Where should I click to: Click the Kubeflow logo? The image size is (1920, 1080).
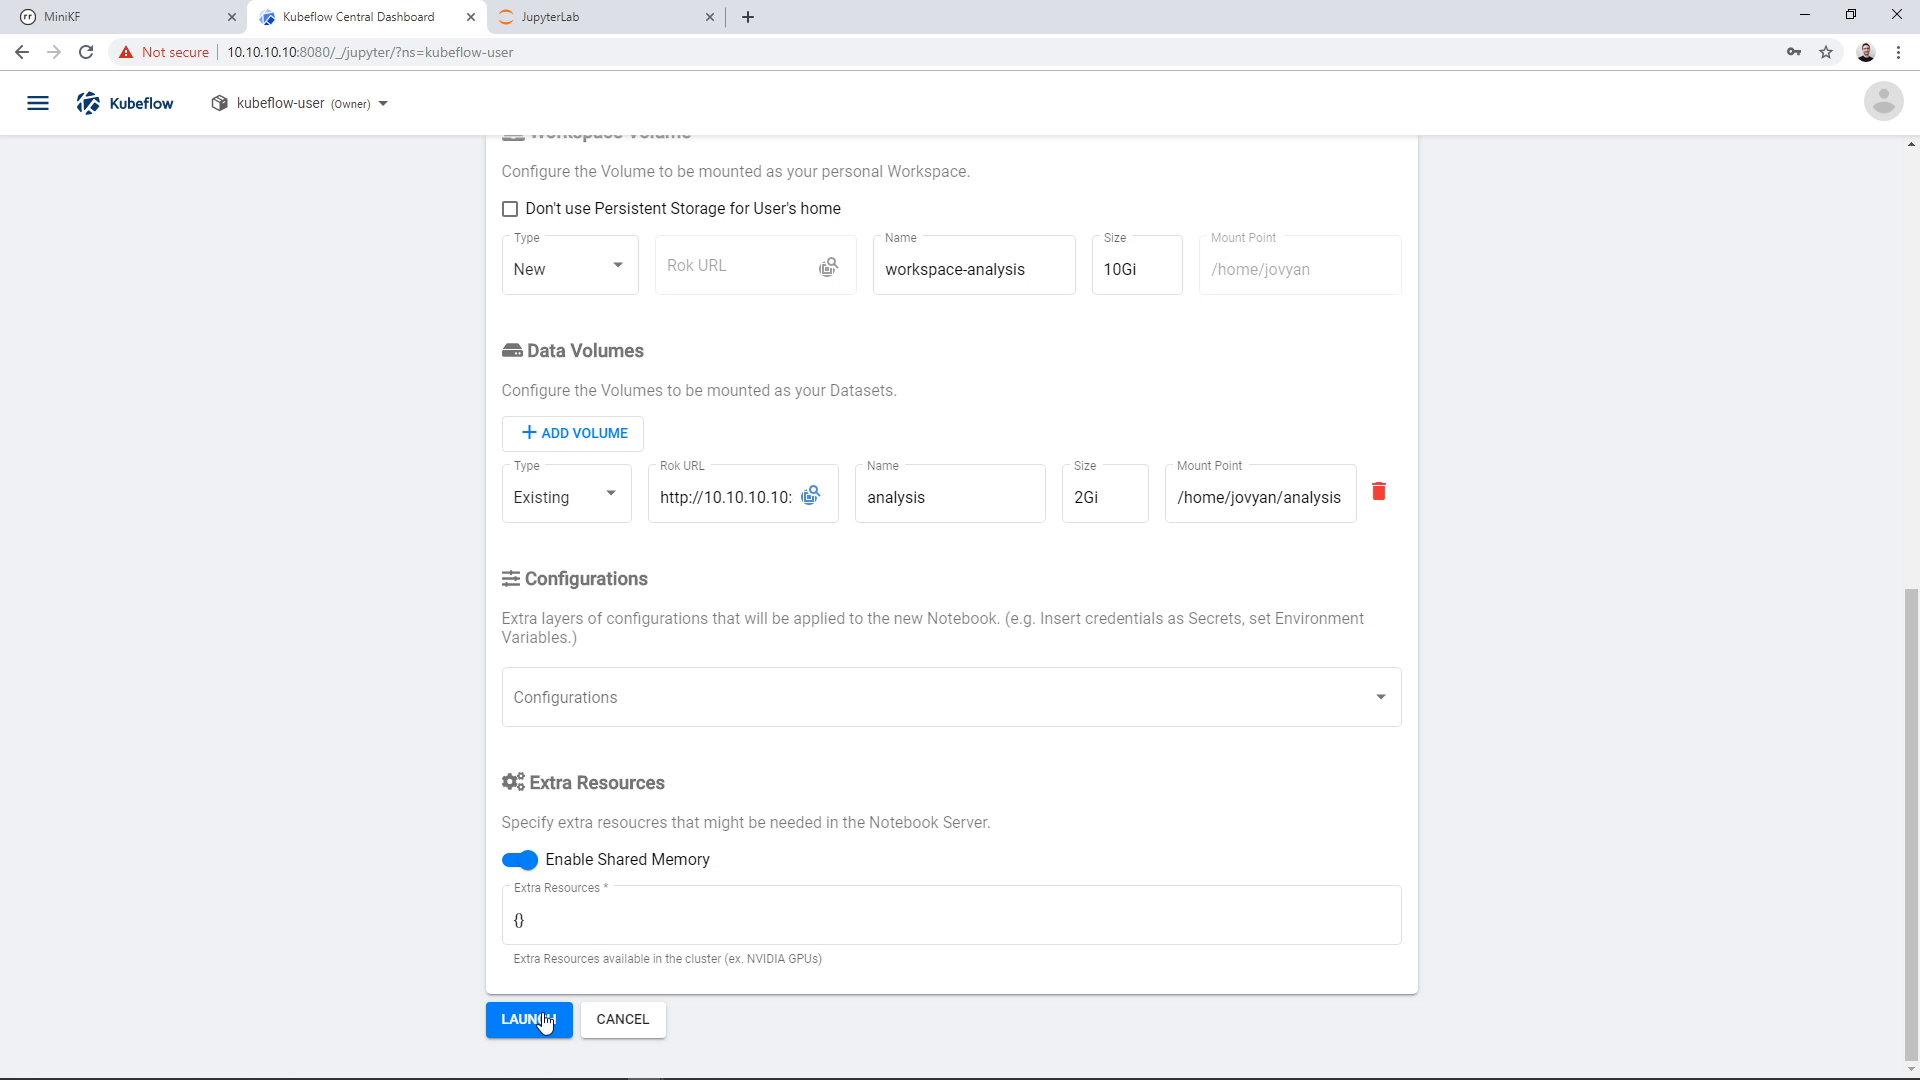125,103
